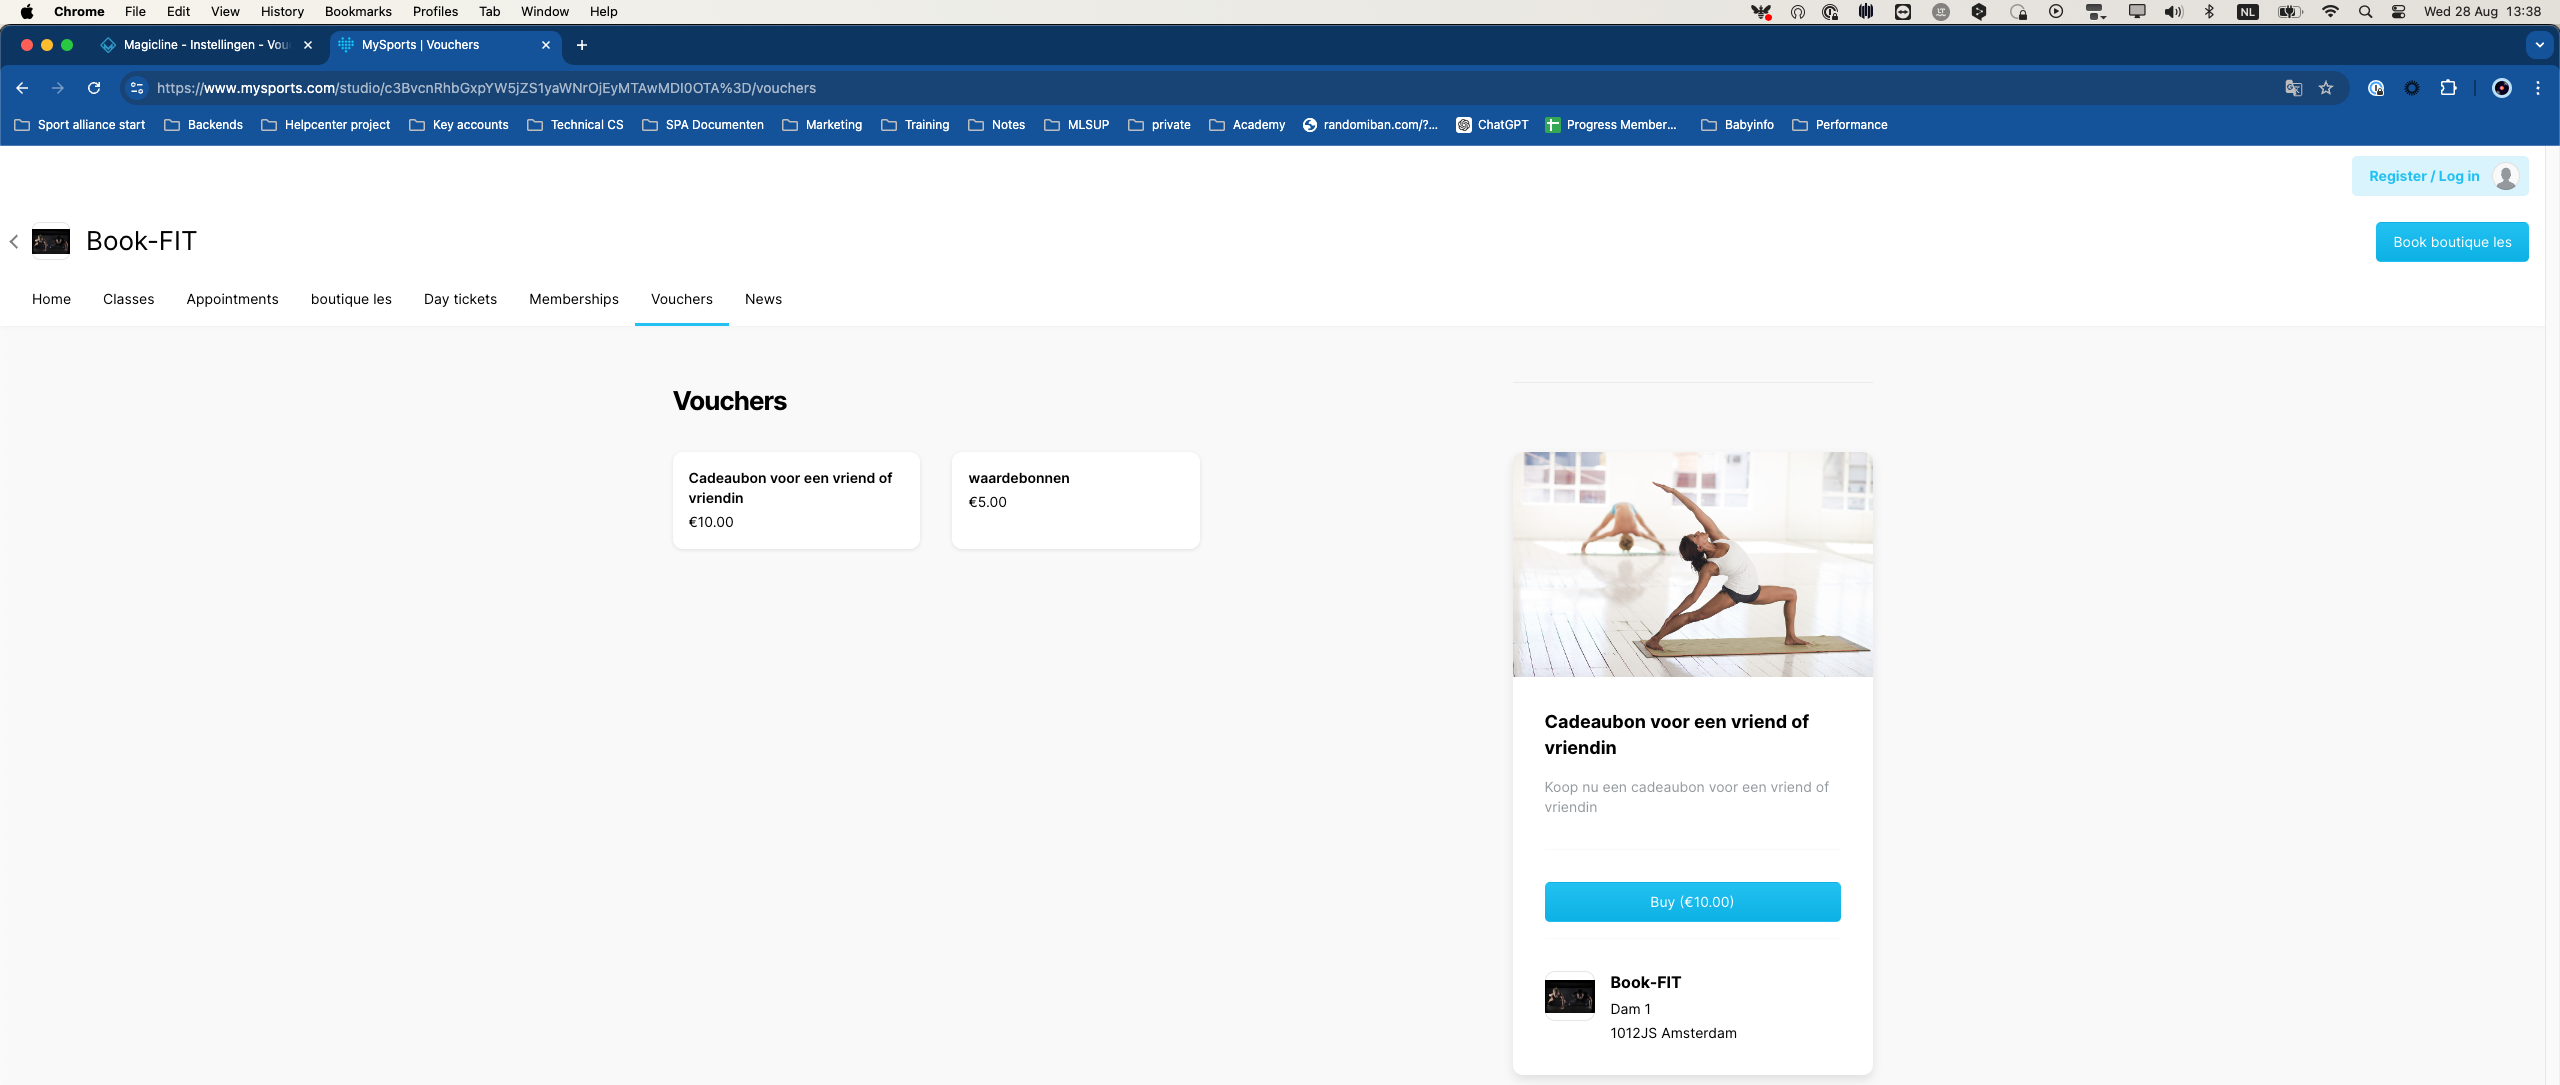Close the Magicline Instellingen tab
This screenshot has height=1085, width=2560.
pyautogui.click(x=308, y=45)
